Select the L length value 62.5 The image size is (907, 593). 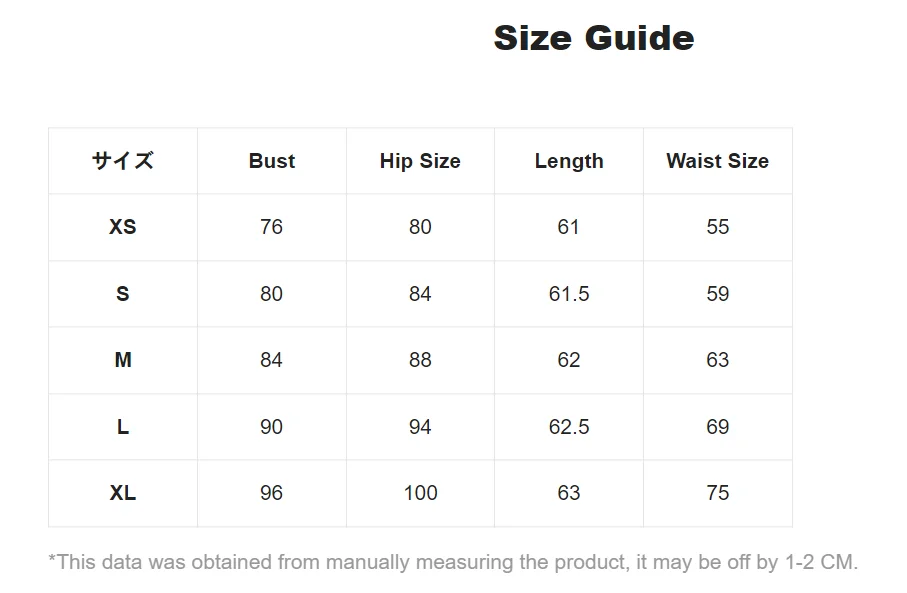click(569, 427)
